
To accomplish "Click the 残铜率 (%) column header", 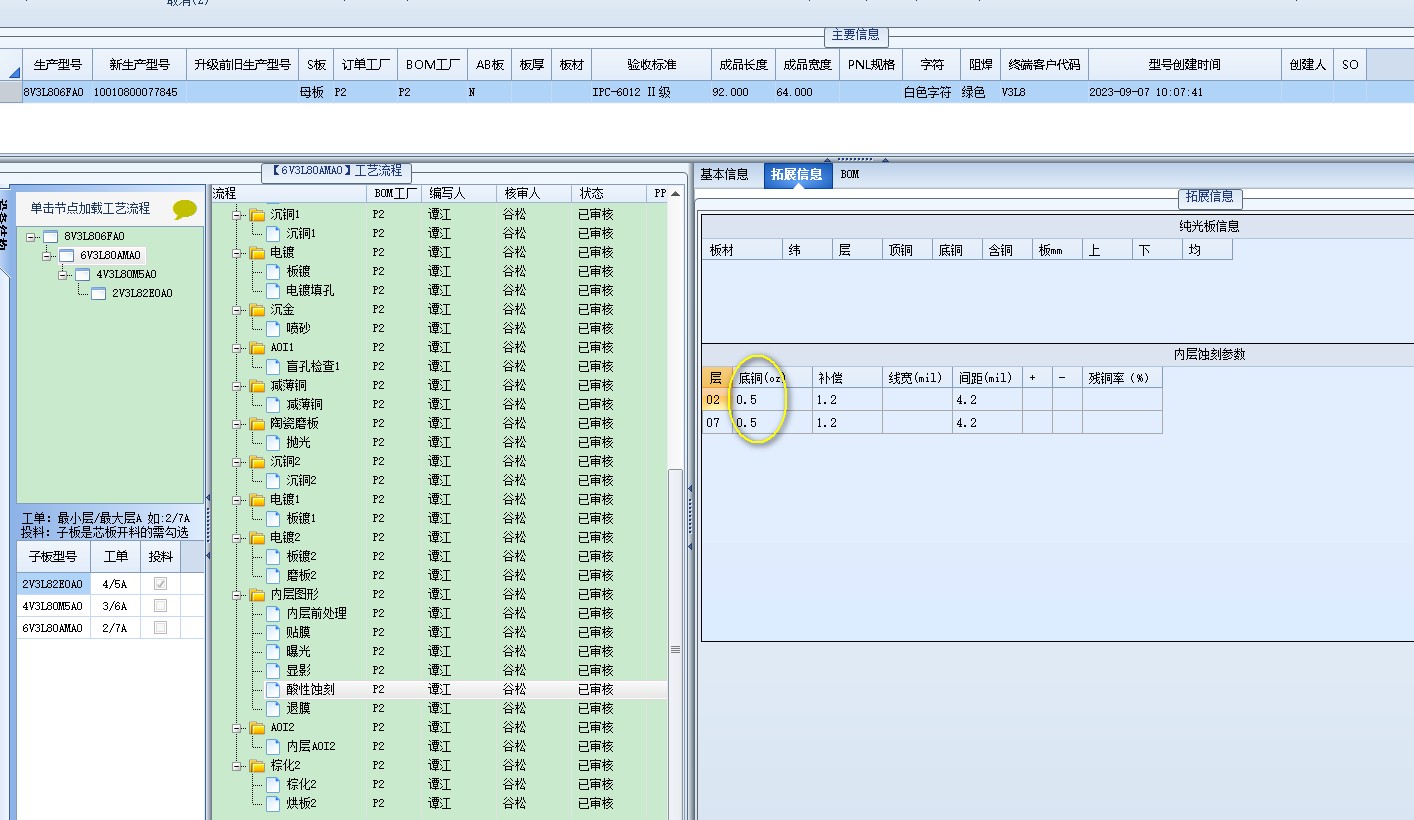I will (x=1122, y=378).
